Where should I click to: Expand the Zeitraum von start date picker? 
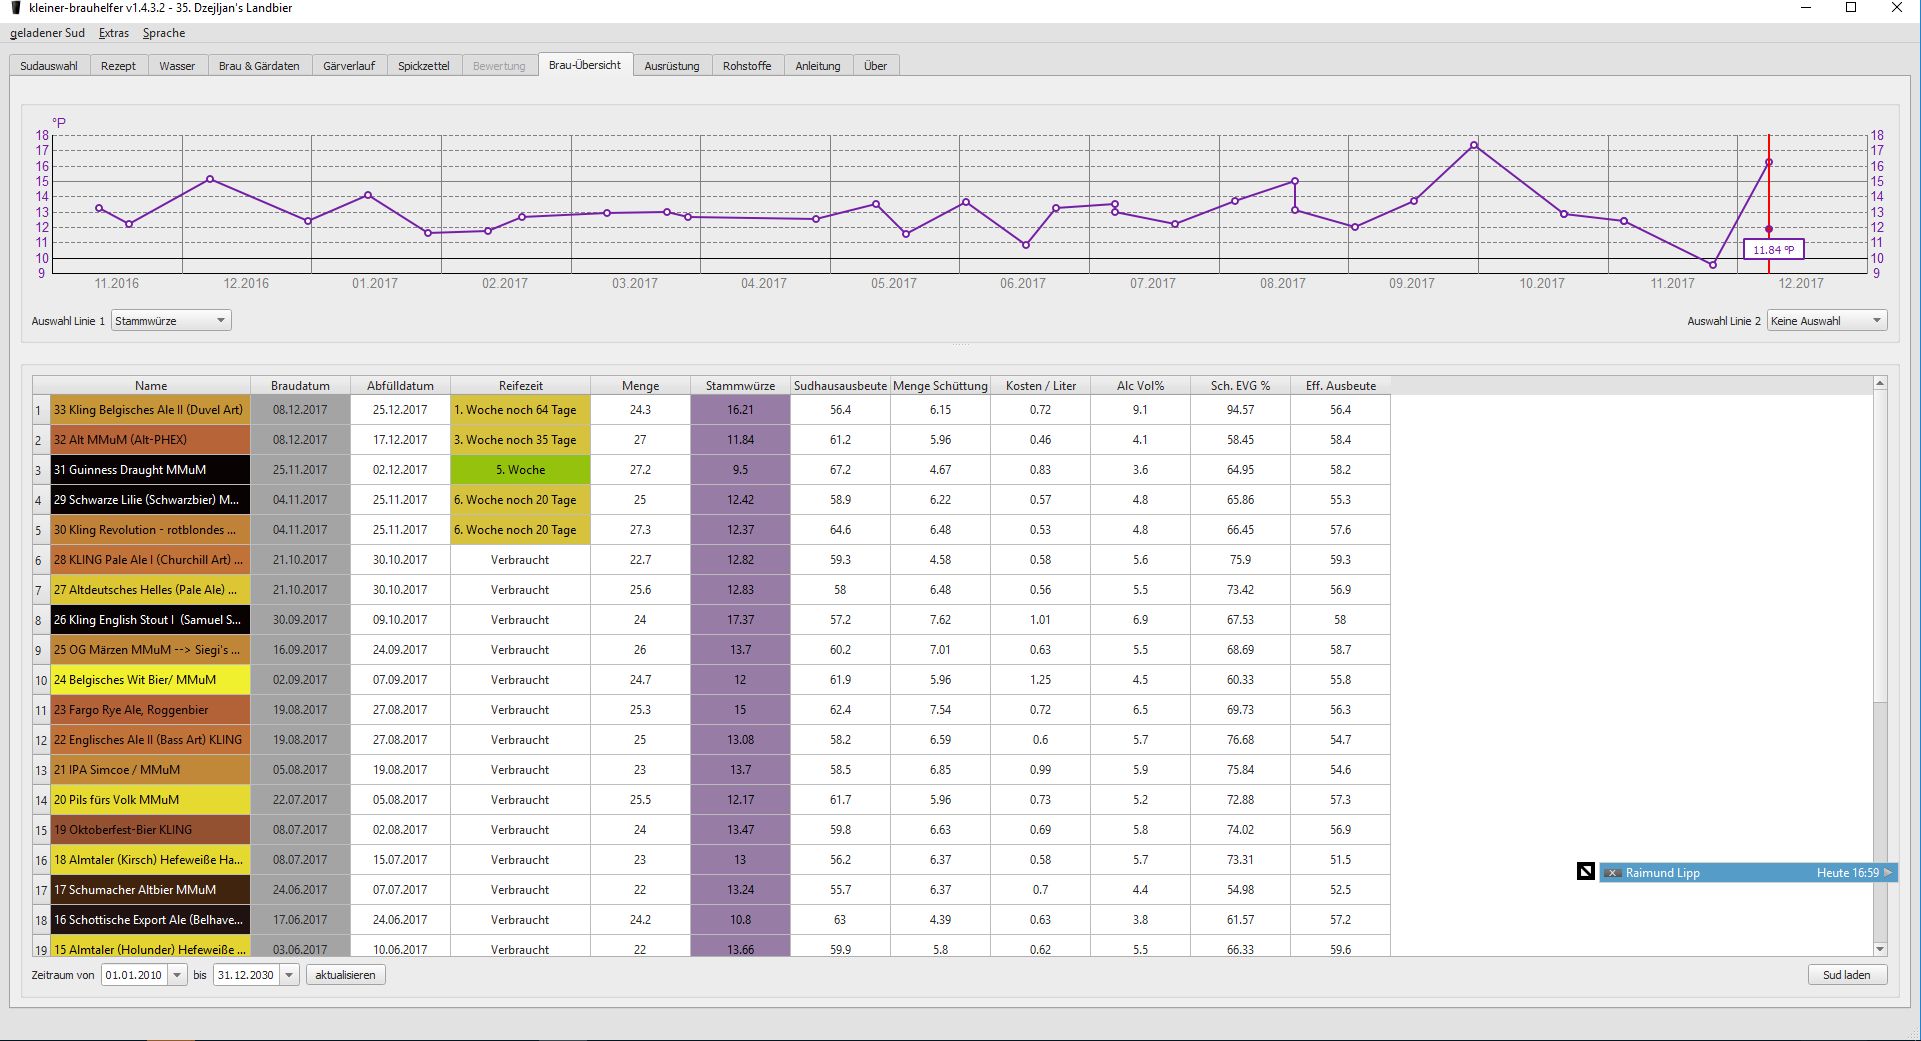pyautogui.click(x=177, y=975)
